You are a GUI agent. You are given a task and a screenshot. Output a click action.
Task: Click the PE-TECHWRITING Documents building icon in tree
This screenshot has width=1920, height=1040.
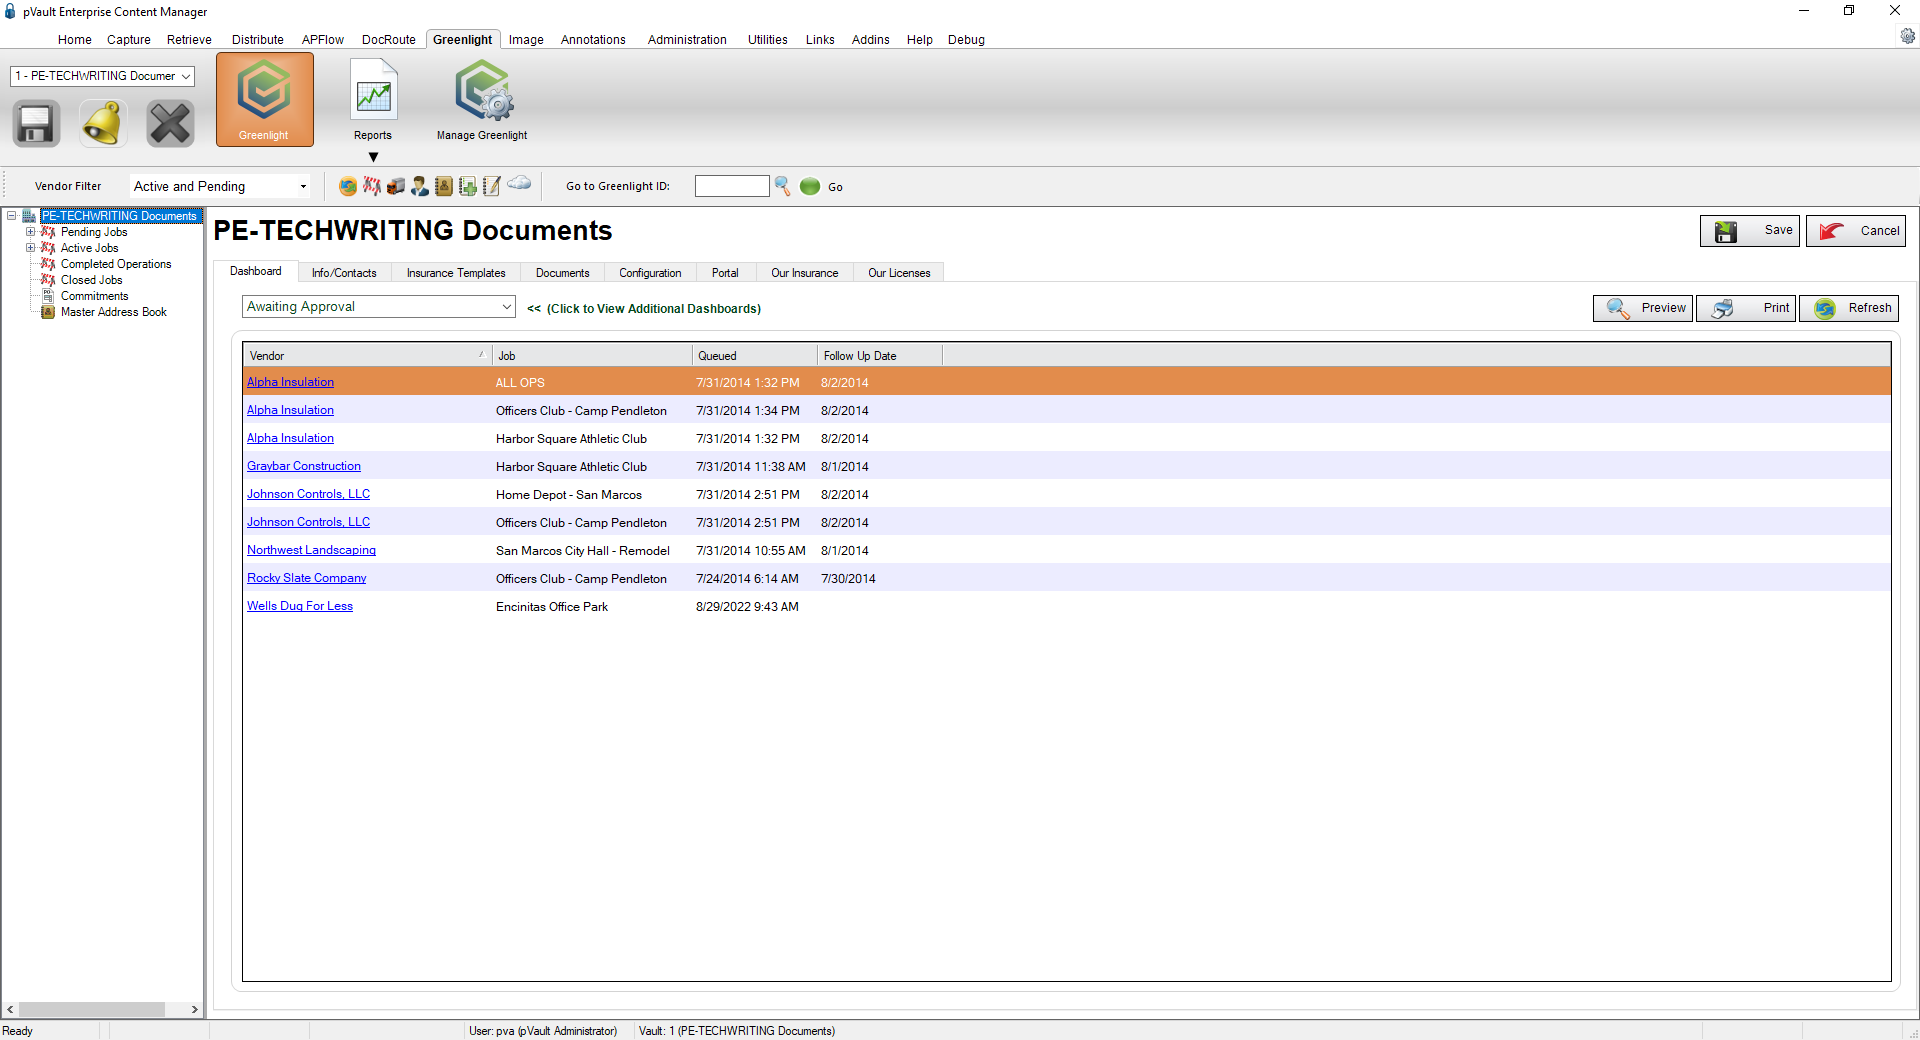tap(30, 216)
